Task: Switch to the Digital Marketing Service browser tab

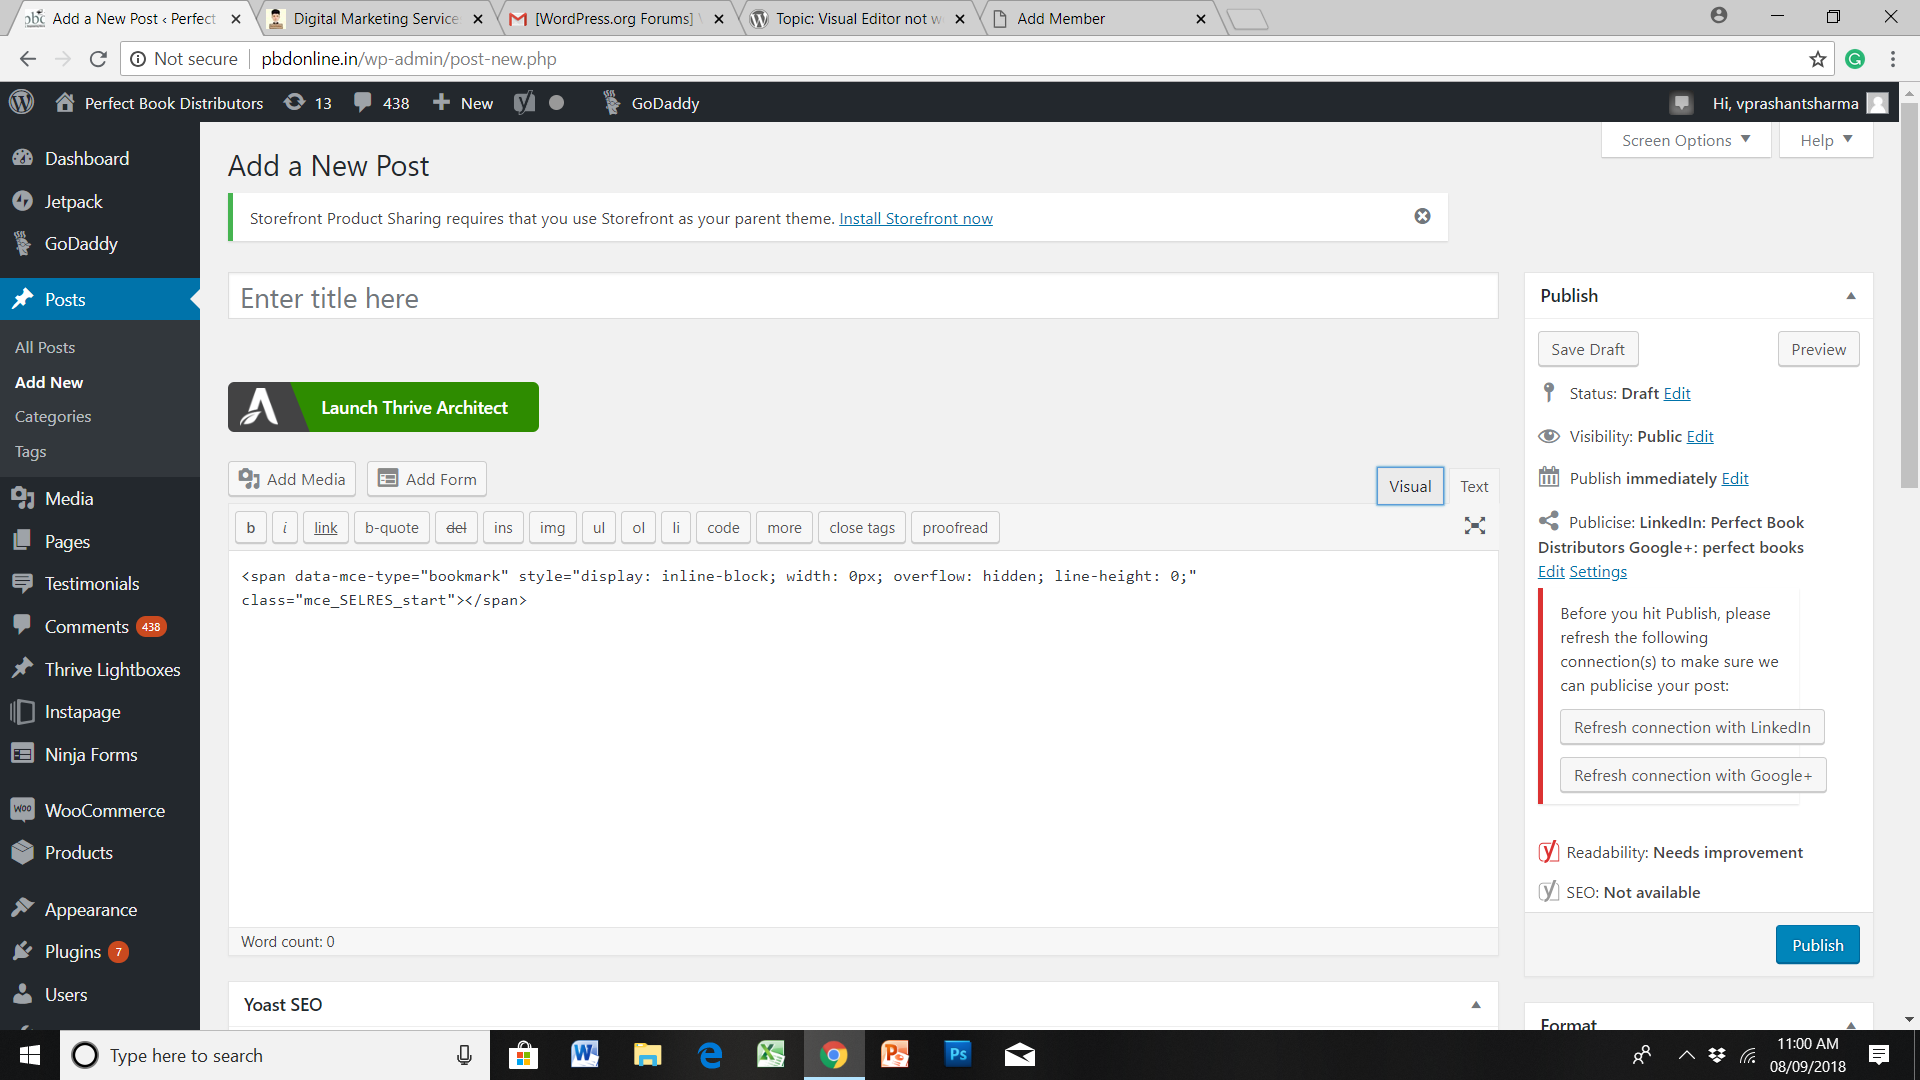Action: (x=375, y=18)
